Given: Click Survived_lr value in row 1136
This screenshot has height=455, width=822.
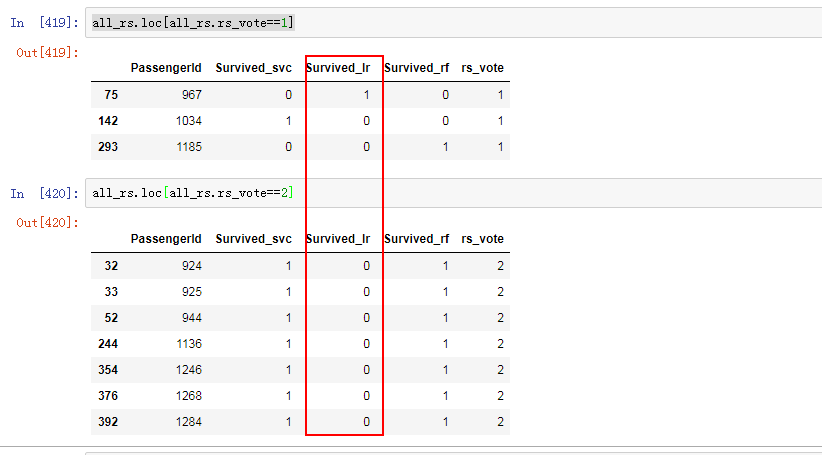Looking at the screenshot, I should (x=366, y=344).
